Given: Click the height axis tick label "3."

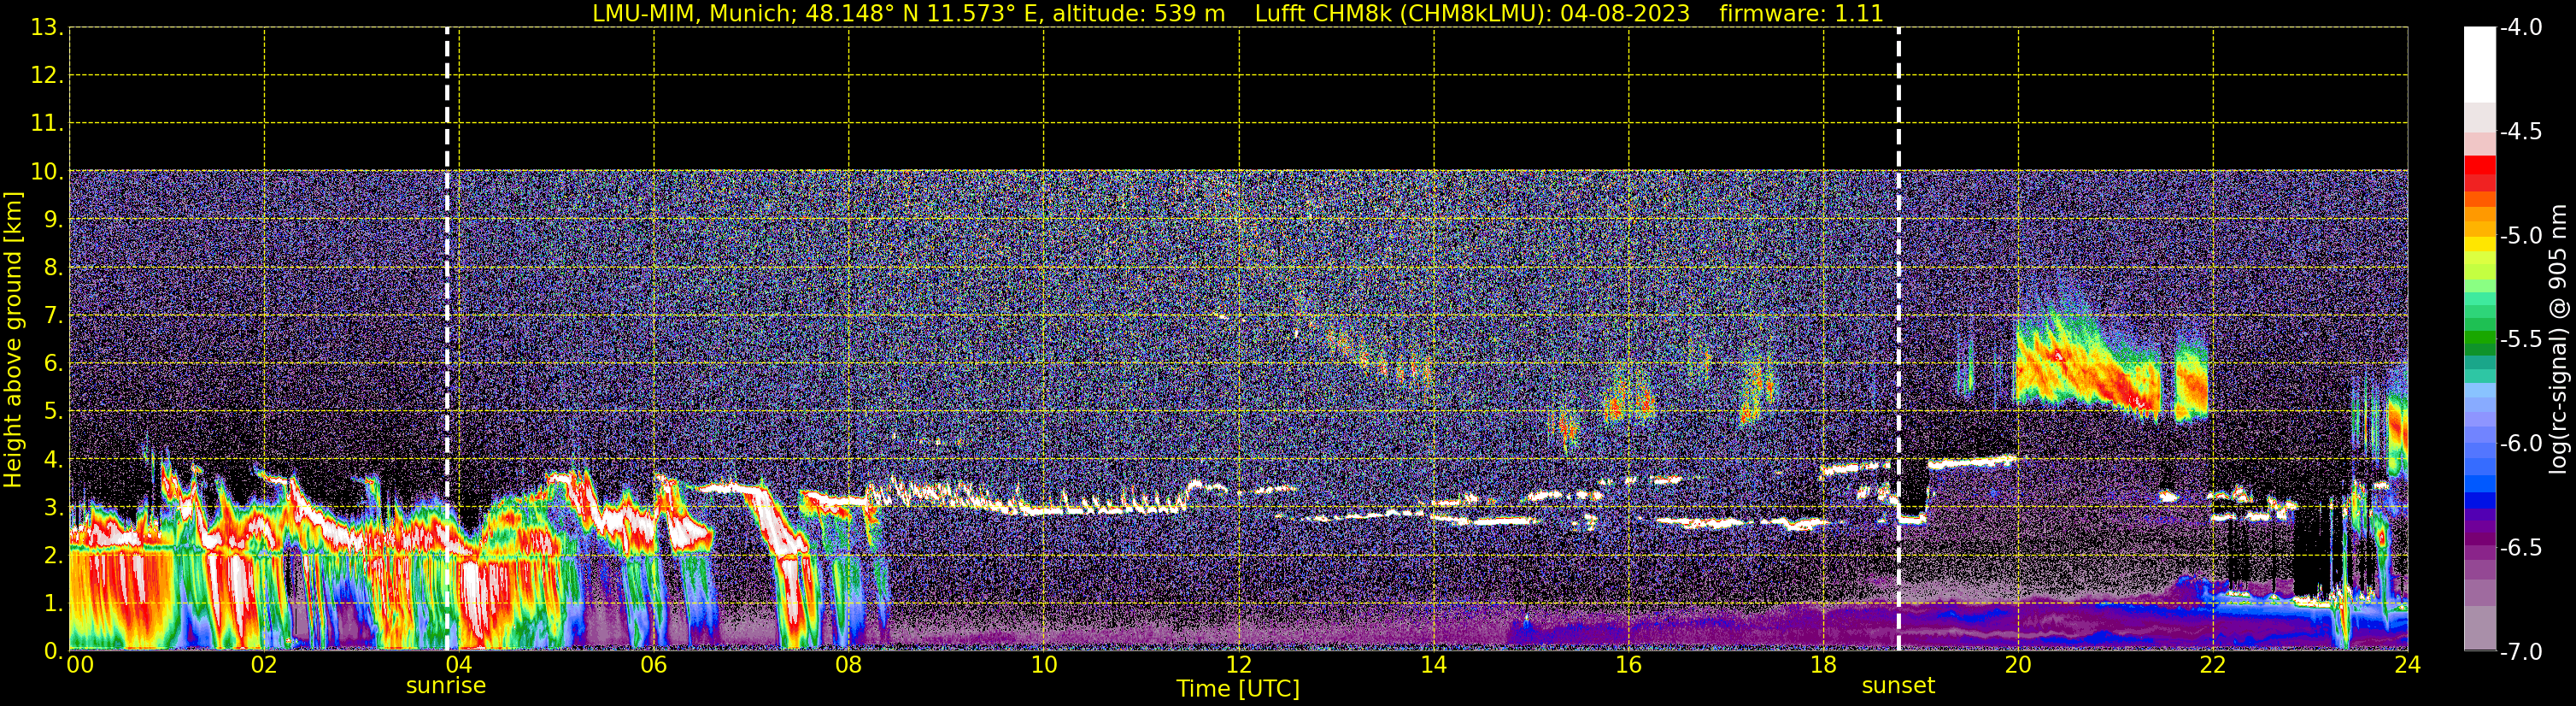Looking at the screenshot, I should pyautogui.click(x=52, y=507).
